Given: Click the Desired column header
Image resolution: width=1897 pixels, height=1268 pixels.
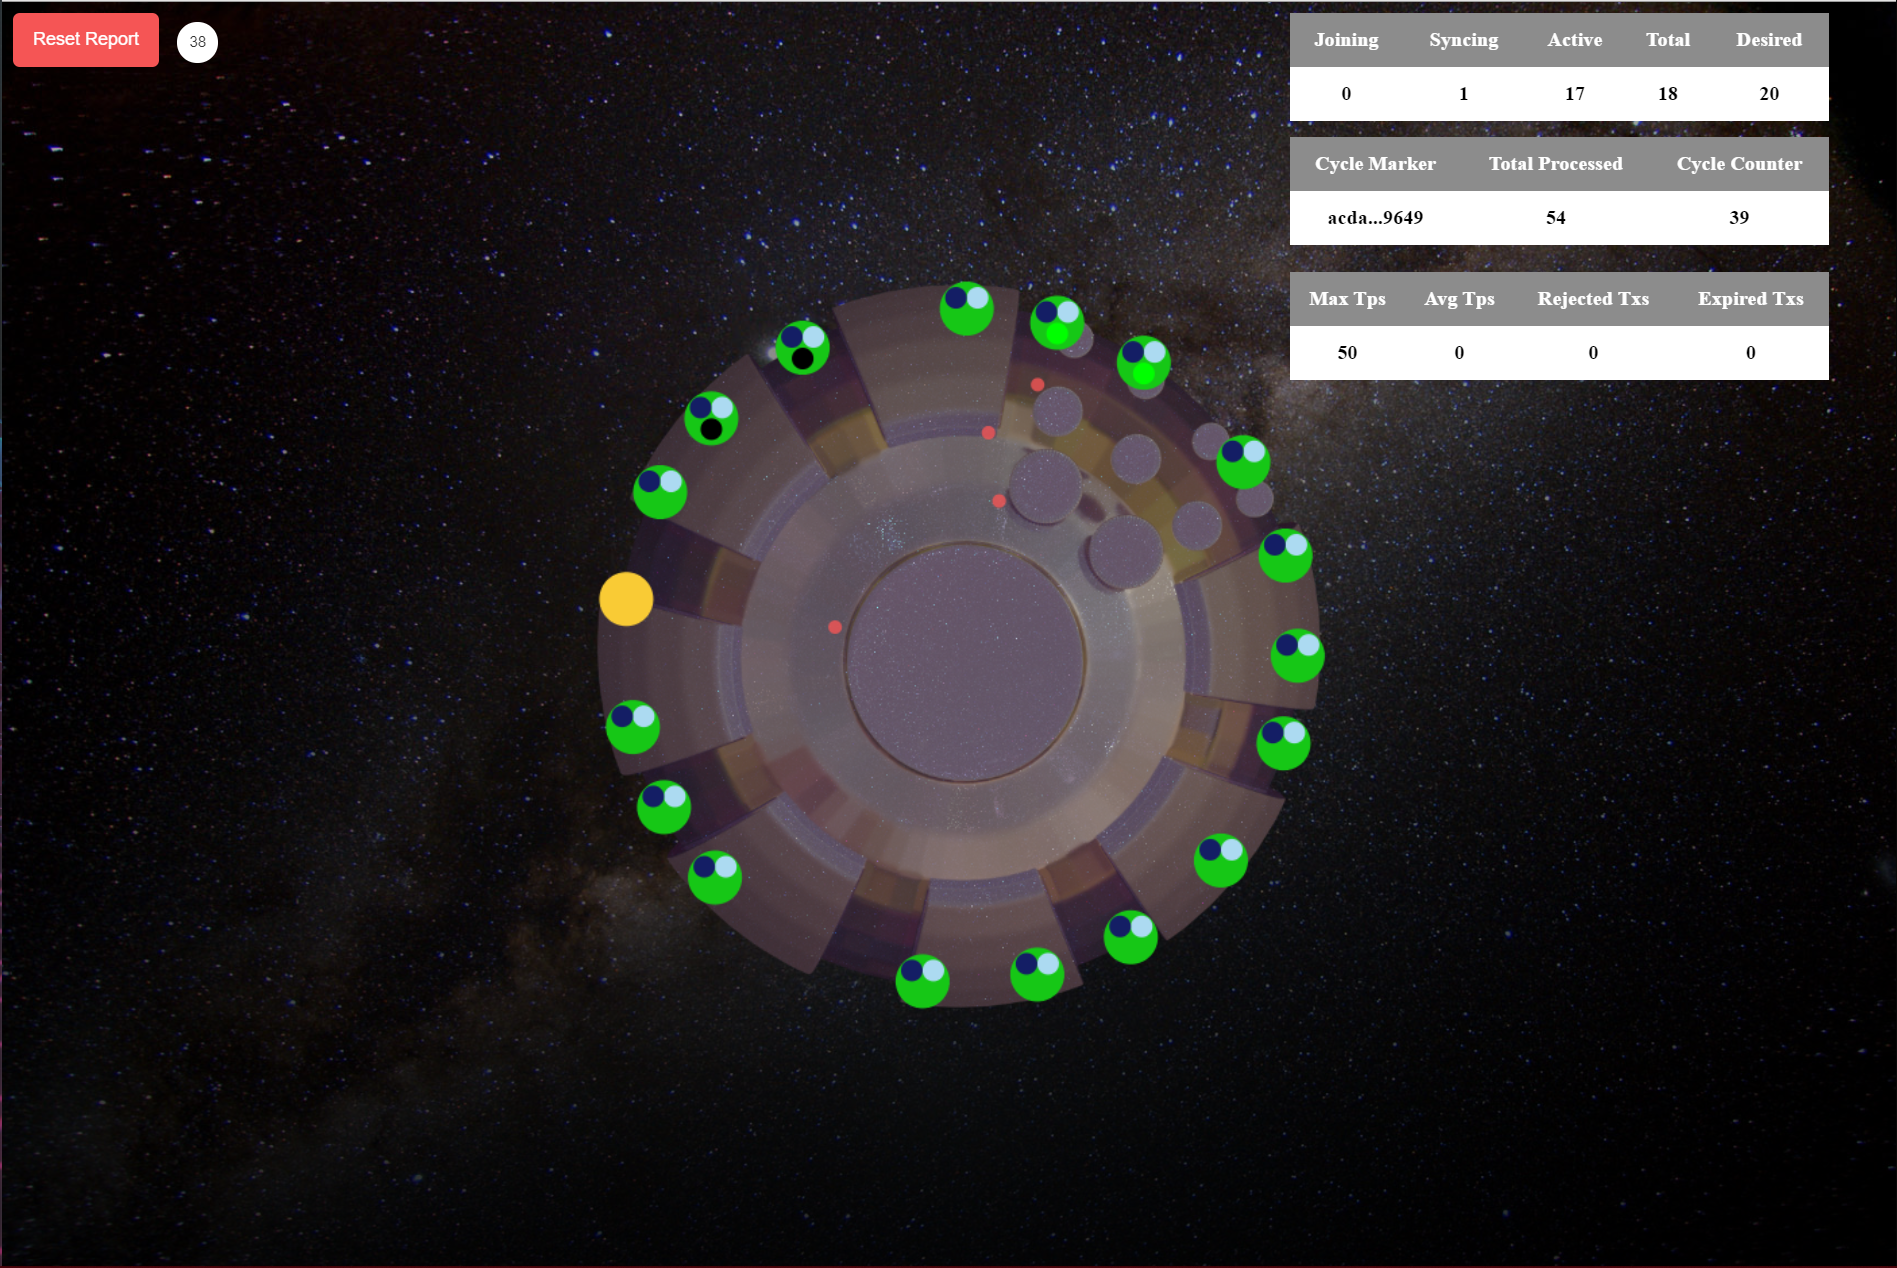Looking at the screenshot, I should pos(1768,40).
